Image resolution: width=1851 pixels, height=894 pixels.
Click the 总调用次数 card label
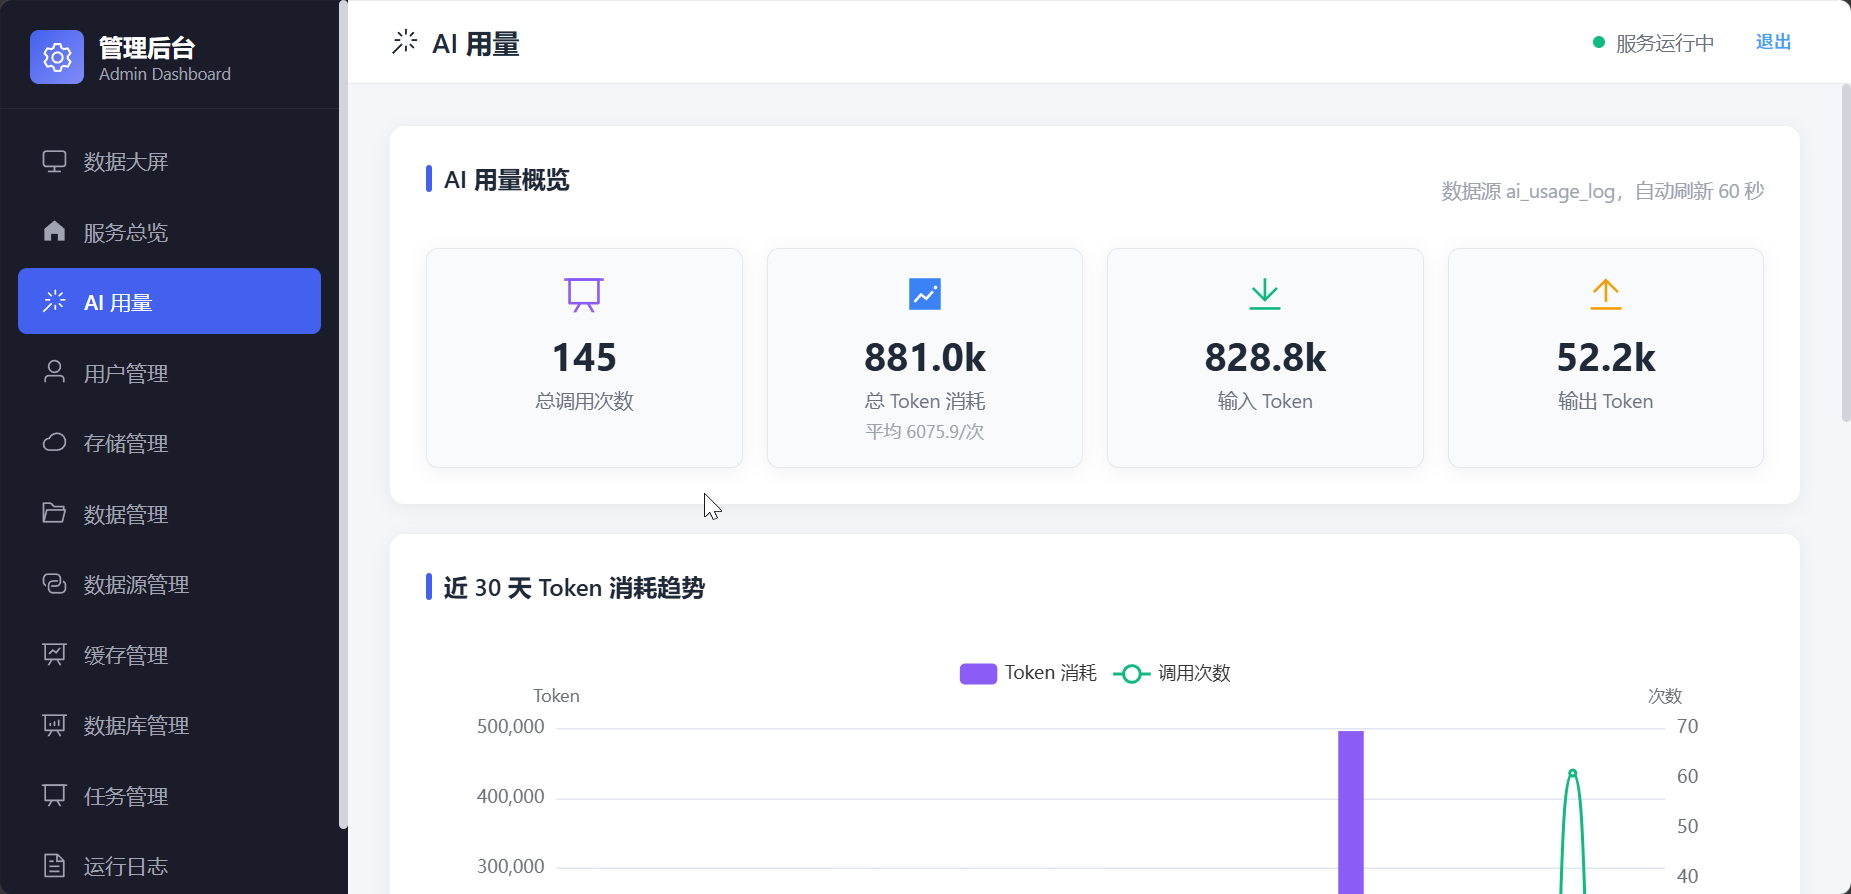[584, 401]
